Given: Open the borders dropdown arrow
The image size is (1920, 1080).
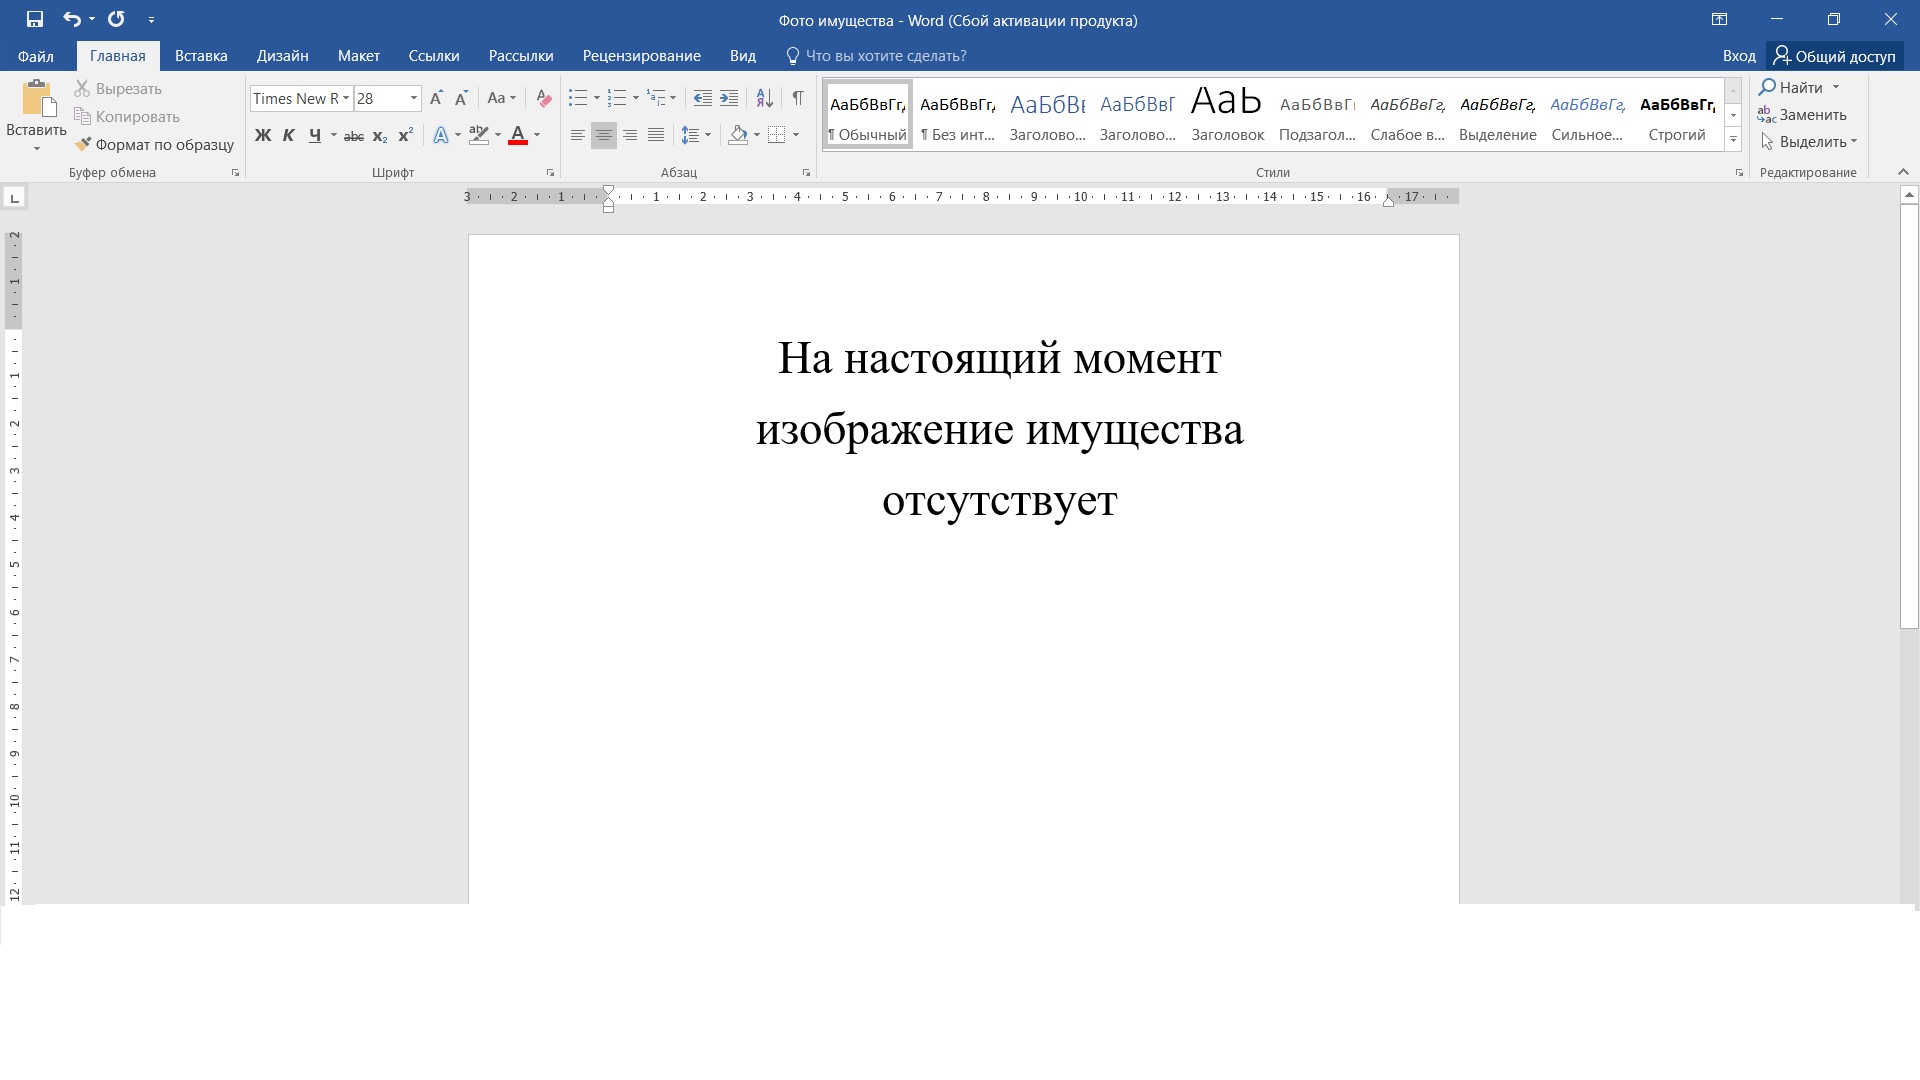Looking at the screenshot, I should click(796, 135).
